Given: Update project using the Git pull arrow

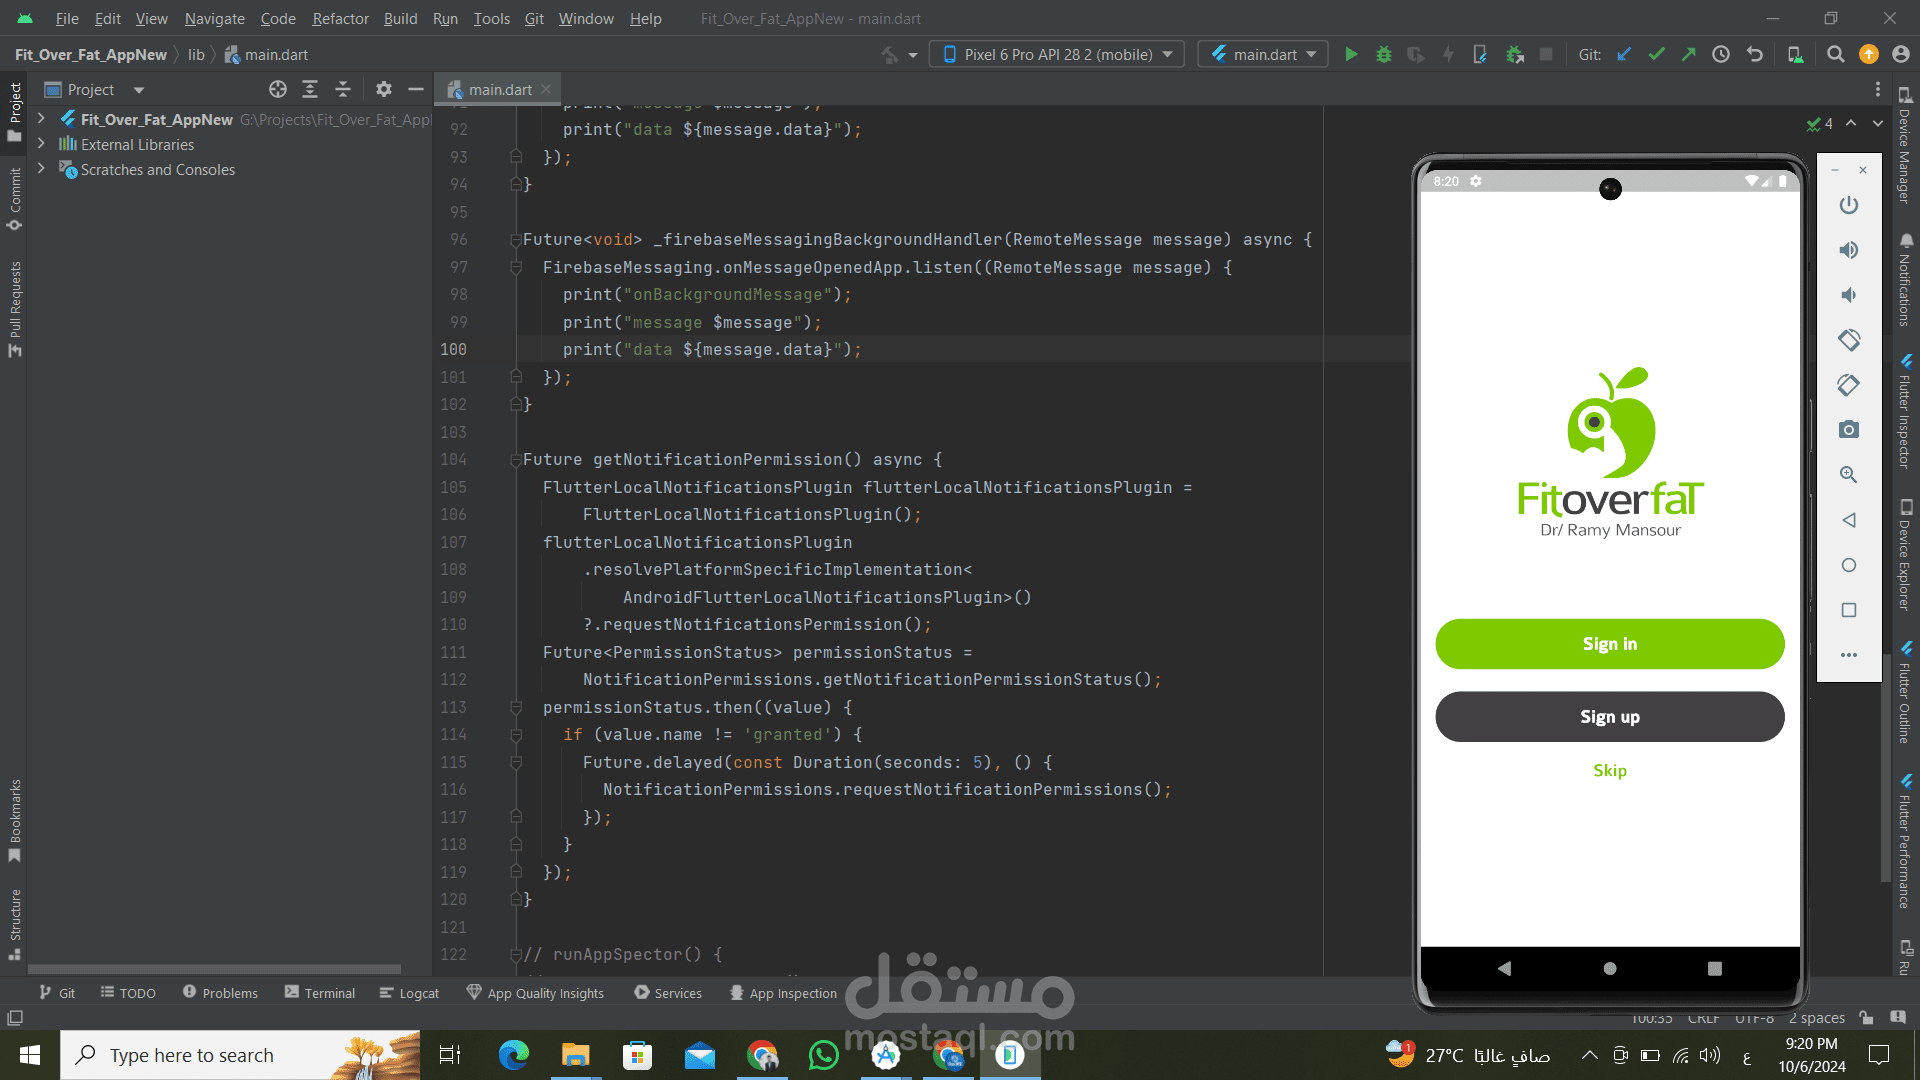Looking at the screenshot, I should point(1624,55).
